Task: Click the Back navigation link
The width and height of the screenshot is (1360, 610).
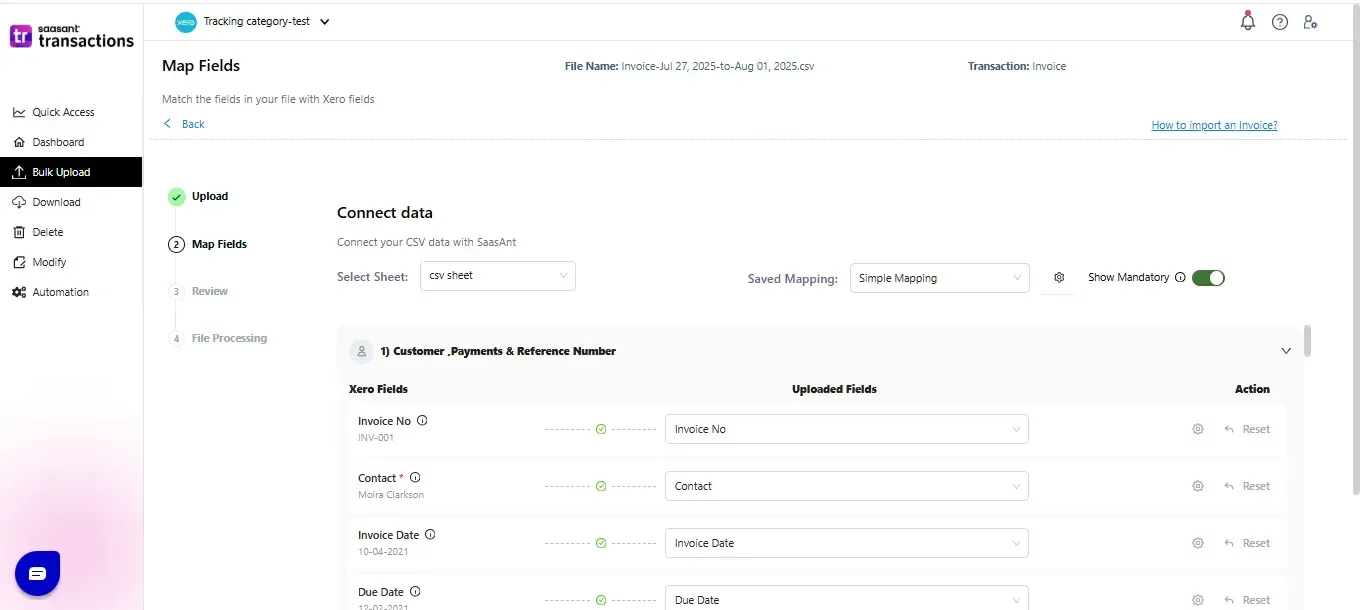Action: (x=184, y=123)
